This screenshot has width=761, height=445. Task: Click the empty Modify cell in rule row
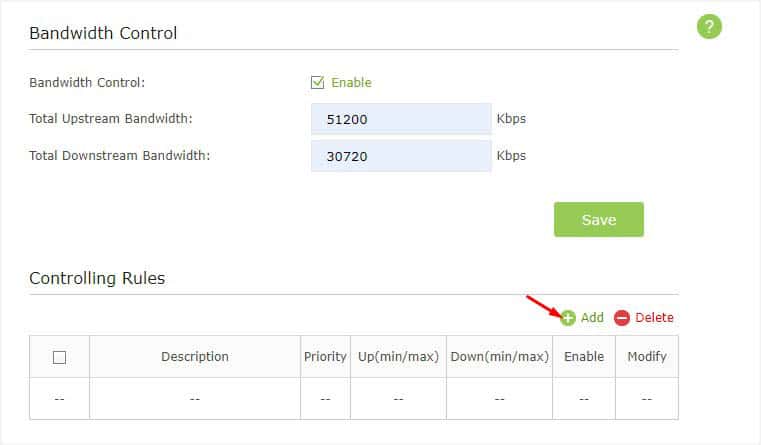coord(647,398)
